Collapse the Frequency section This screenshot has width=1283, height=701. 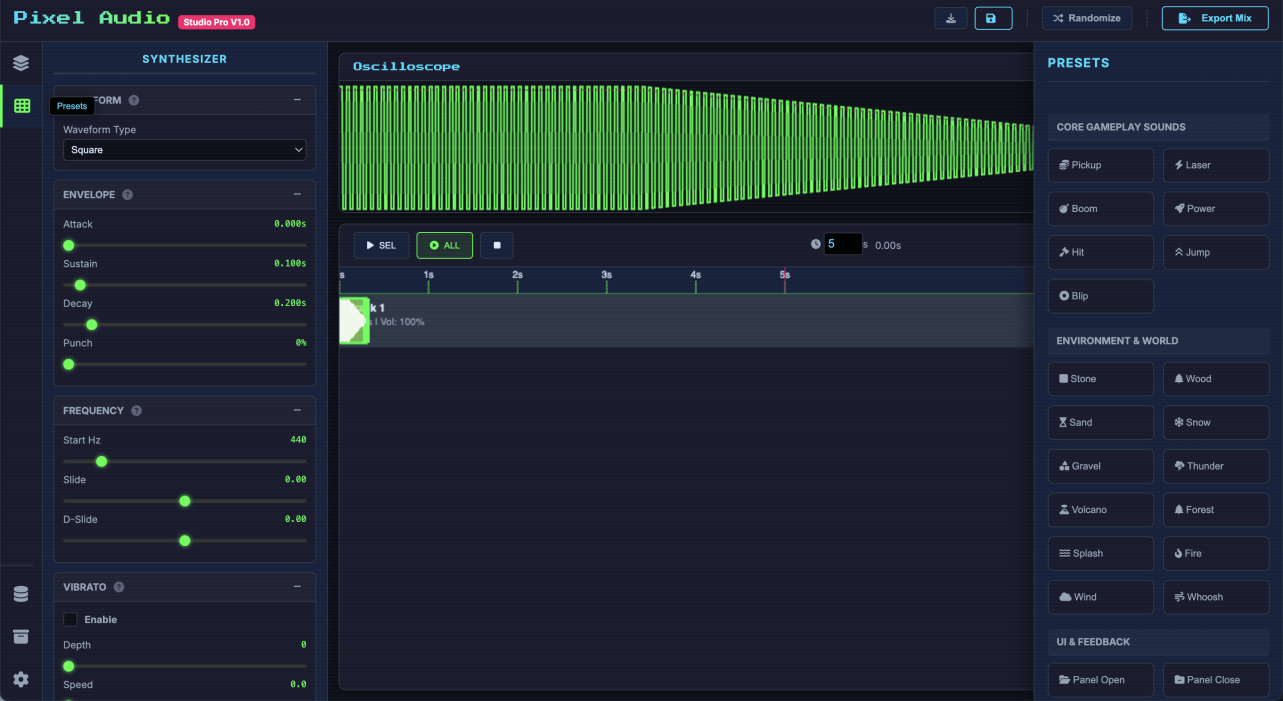[x=297, y=411]
